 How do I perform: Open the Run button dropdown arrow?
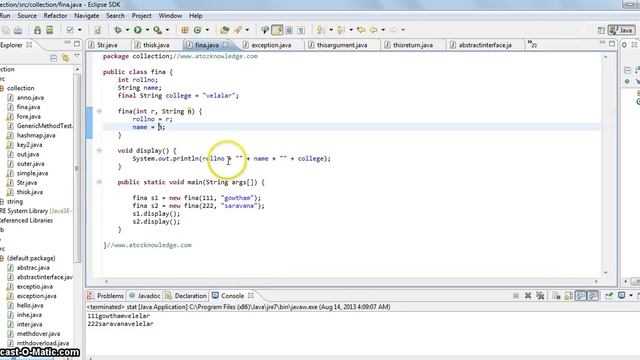click(147, 30)
